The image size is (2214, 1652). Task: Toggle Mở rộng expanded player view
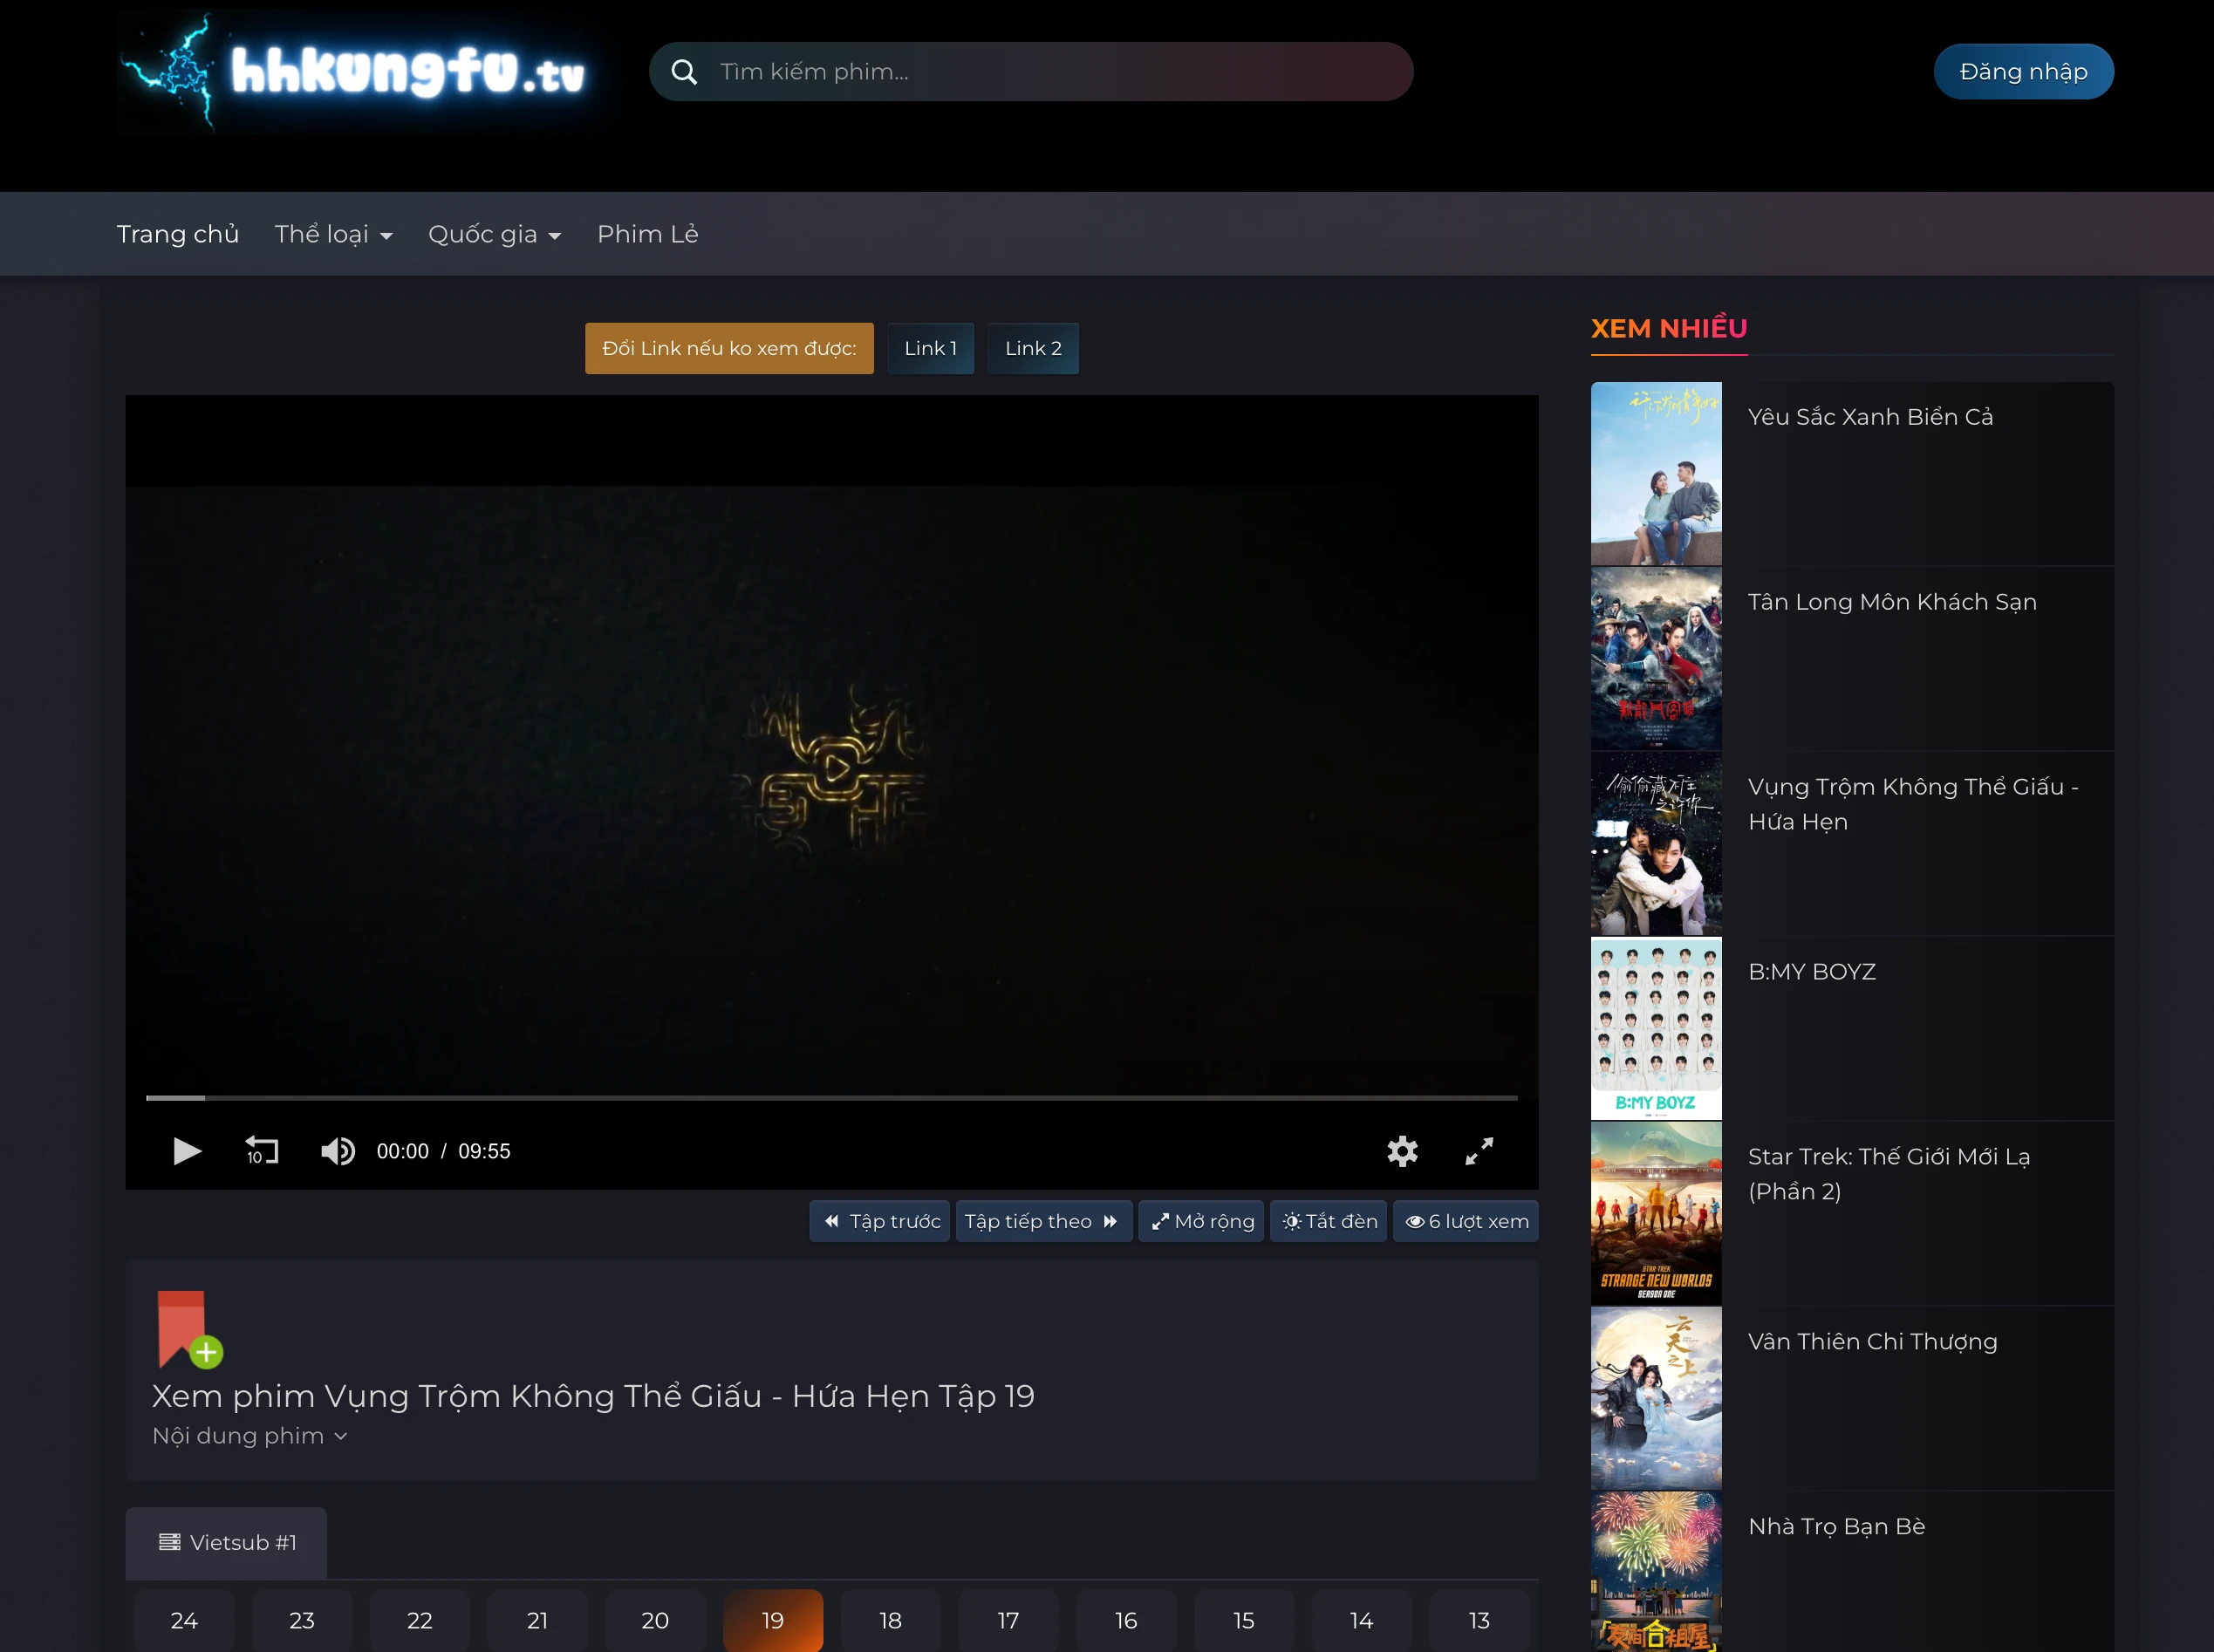[1201, 1221]
